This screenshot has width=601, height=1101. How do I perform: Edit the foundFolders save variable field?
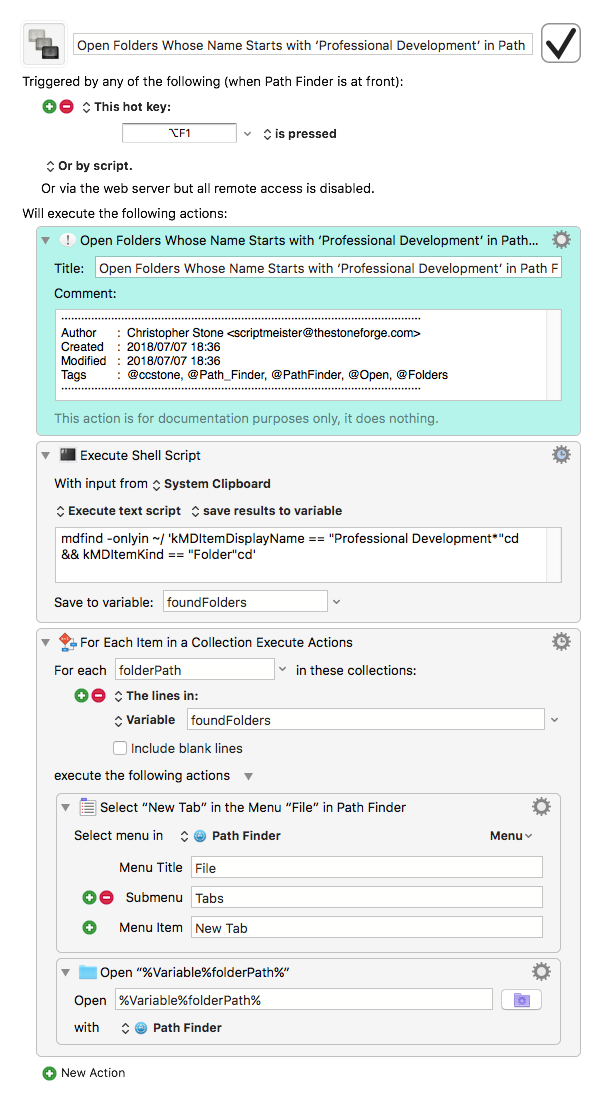tap(245, 602)
